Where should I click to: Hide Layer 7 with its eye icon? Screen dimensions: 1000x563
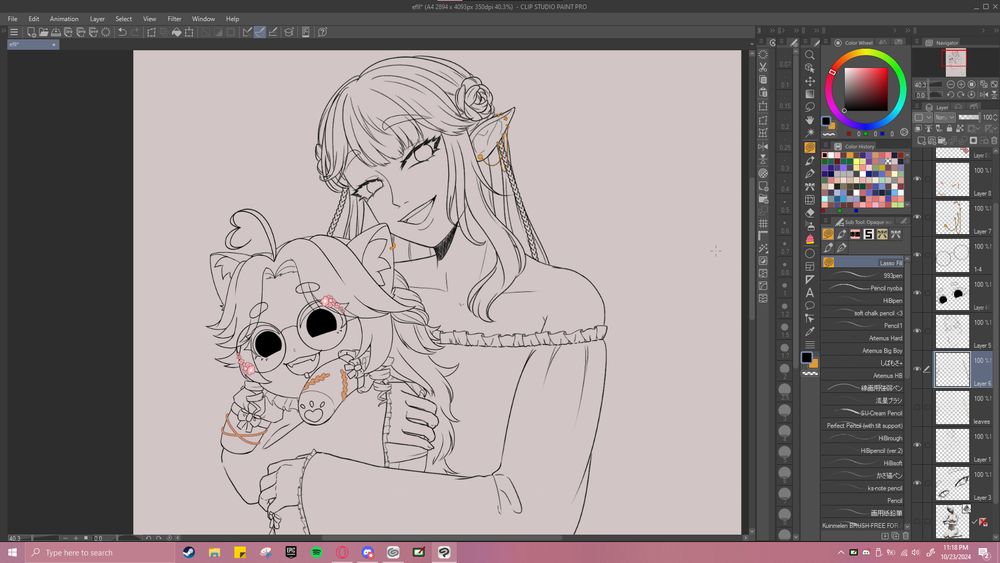tap(917, 217)
